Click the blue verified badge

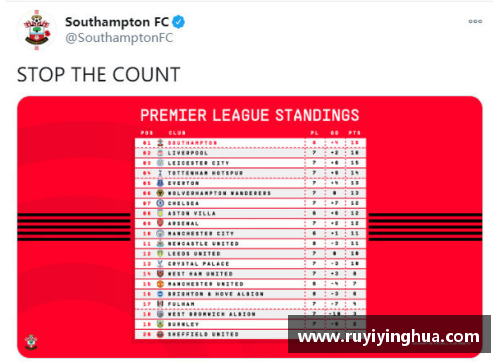(x=179, y=22)
